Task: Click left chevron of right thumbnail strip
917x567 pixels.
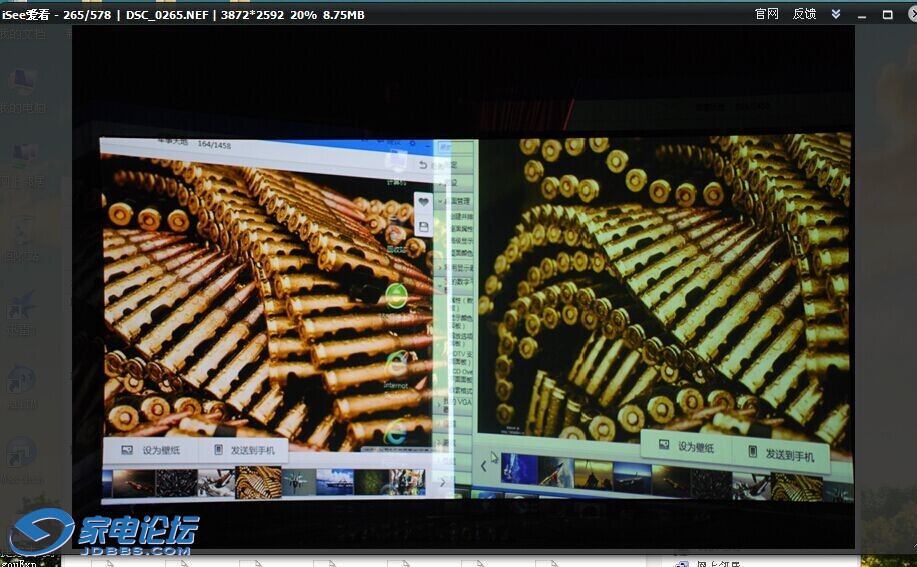Action: tap(484, 465)
